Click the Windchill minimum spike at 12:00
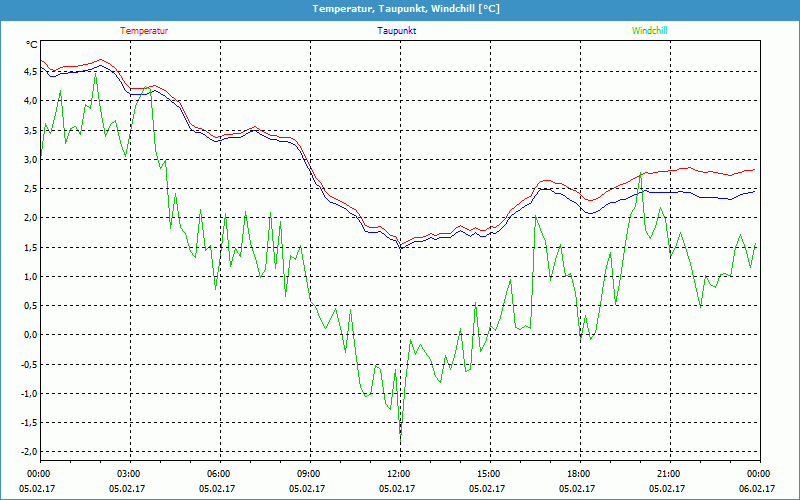This screenshot has height=500, width=800. tap(401, 442)
